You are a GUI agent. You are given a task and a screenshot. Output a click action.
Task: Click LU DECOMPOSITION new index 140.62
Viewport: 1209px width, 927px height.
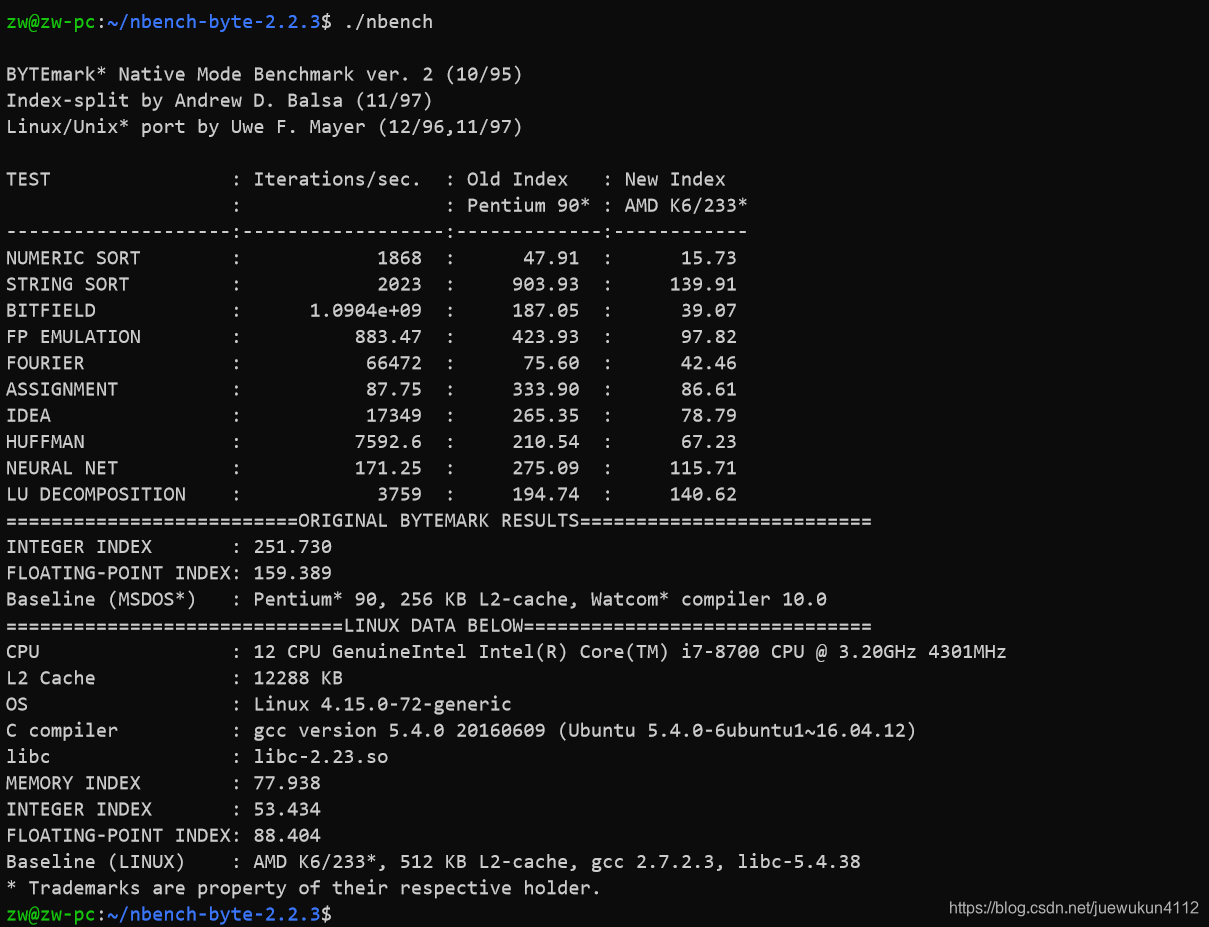tap(703, 494)
